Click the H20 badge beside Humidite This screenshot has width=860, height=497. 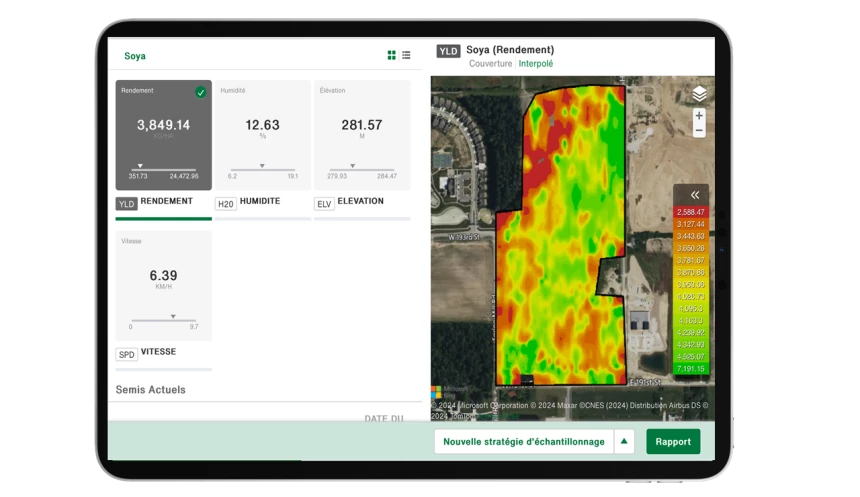[x=226, y=203]
